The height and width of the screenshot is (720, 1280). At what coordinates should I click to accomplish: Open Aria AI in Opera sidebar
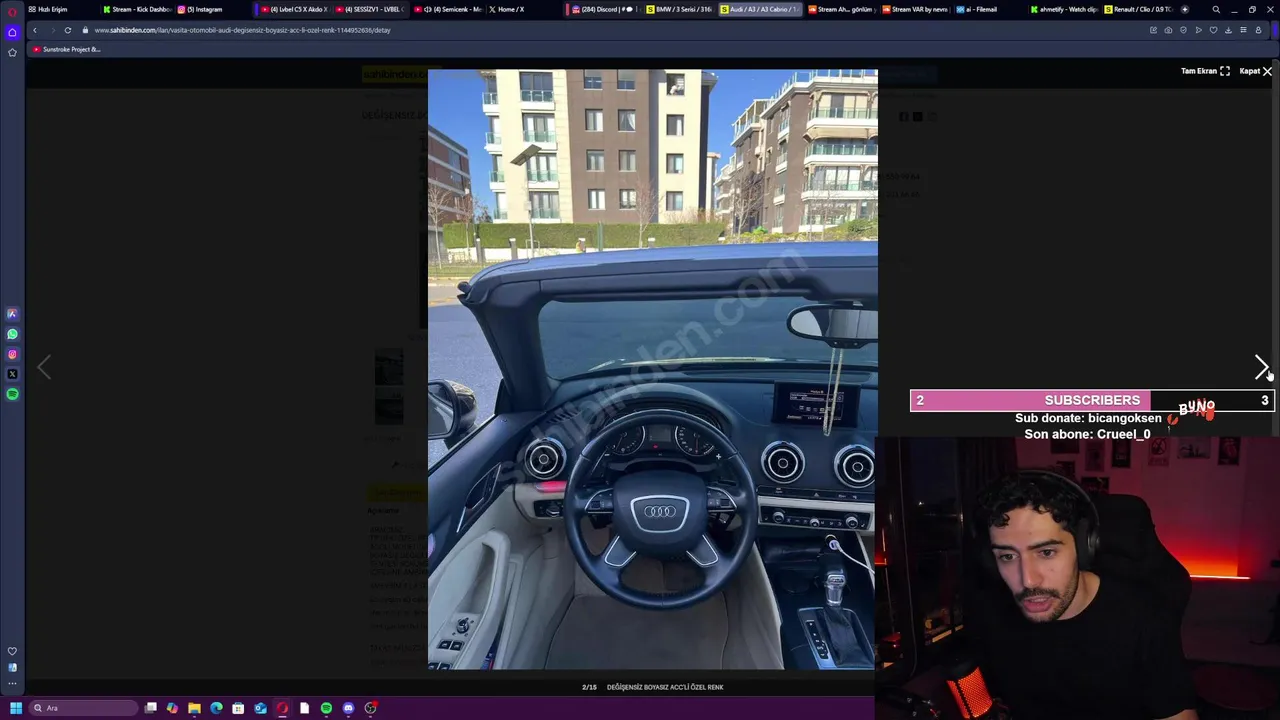[12, 314]
